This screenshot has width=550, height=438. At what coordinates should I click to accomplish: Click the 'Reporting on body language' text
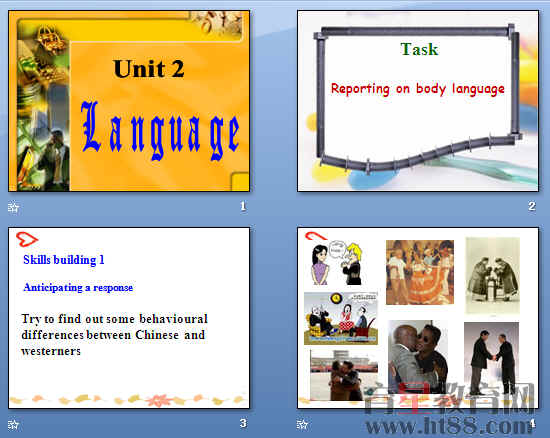pyautogui.click(x=418, y=89)
